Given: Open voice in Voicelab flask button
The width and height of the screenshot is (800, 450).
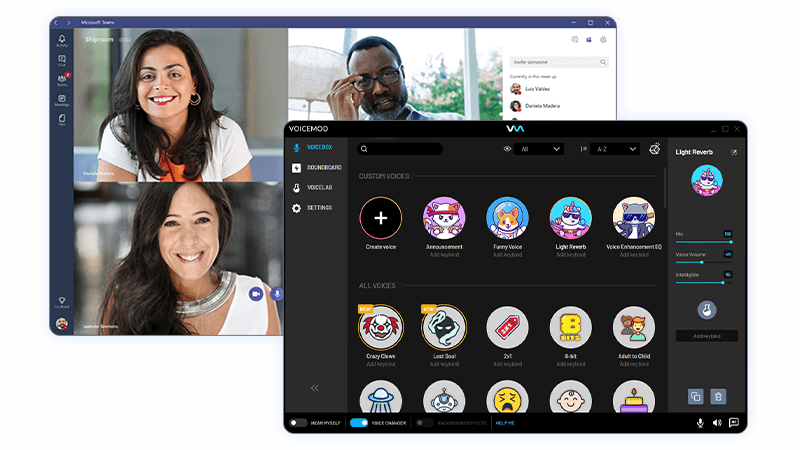Looking at the screenshot, I should click(707, 310).
